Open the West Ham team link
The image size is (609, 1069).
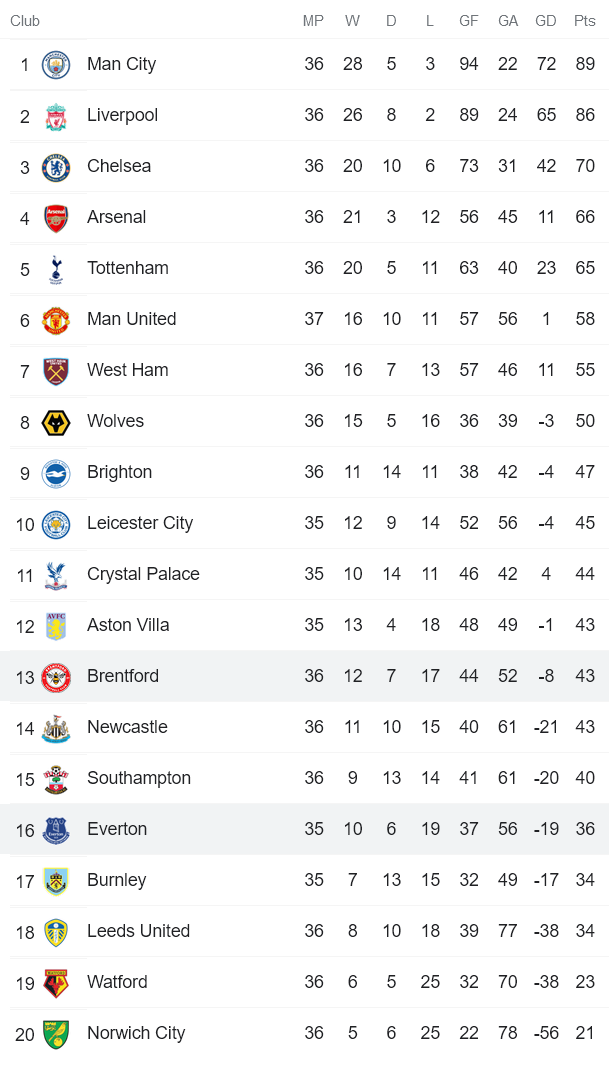click(x=127, y=370)
